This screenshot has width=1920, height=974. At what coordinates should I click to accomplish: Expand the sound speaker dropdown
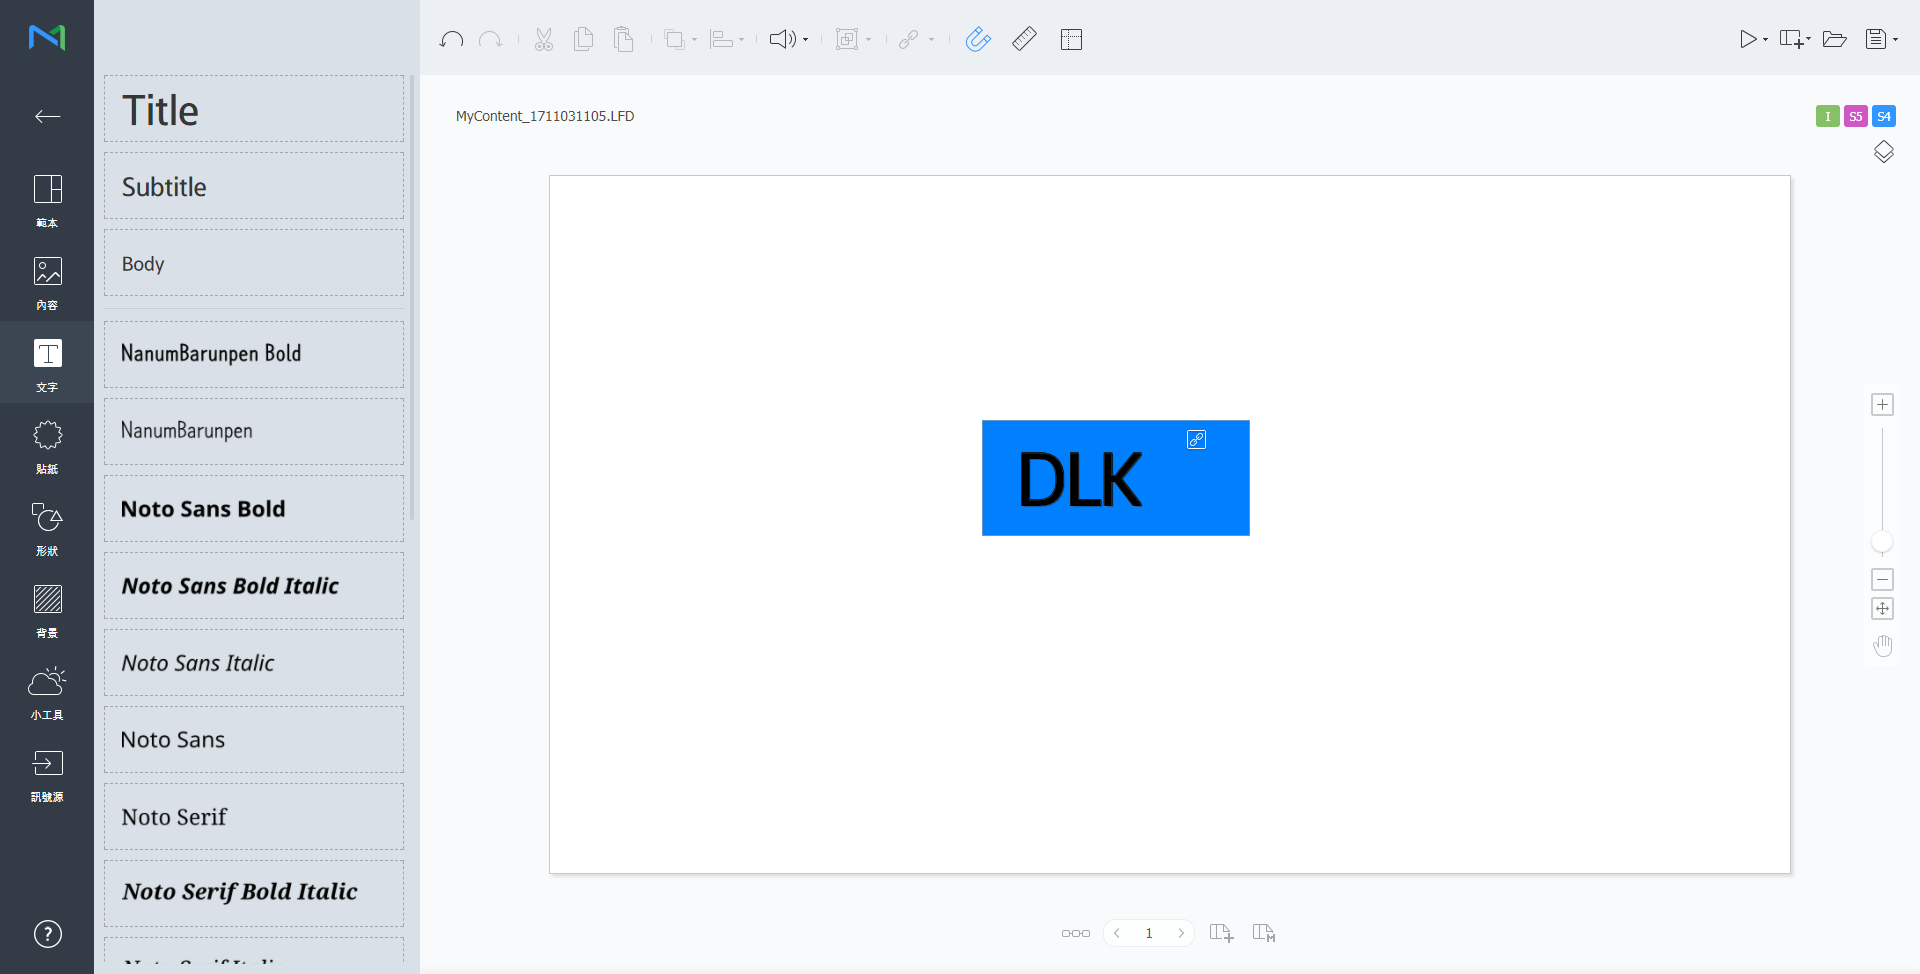806,40
